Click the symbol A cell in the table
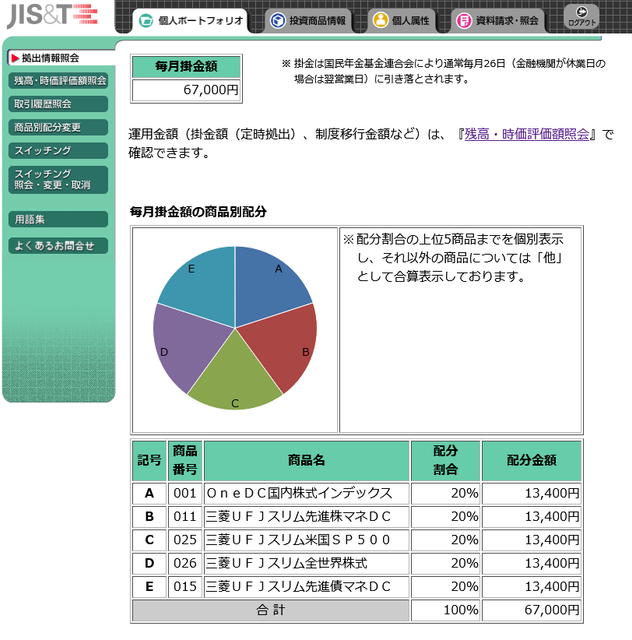 pyautogui.click(x=149, y=493)
